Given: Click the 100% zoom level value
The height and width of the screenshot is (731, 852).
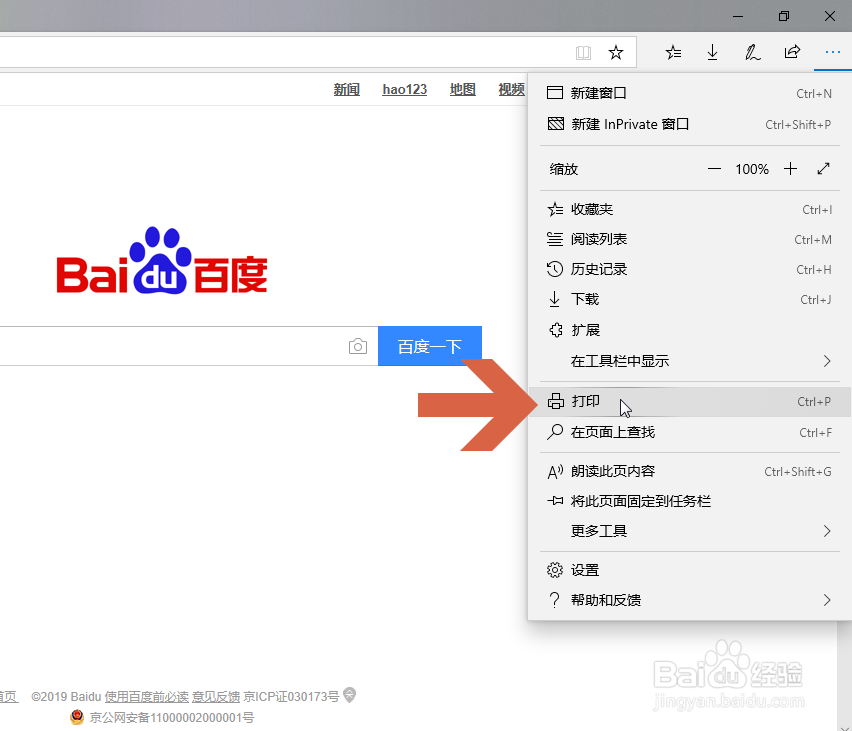Looking at the screenshot, I should 752,169.
